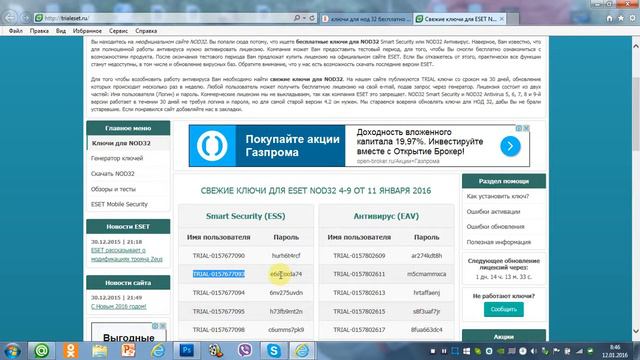This screenshot has height=360, width=640.
Task: Switch to the 'ключи для нод 32' tab
Action: click(366, 19)
